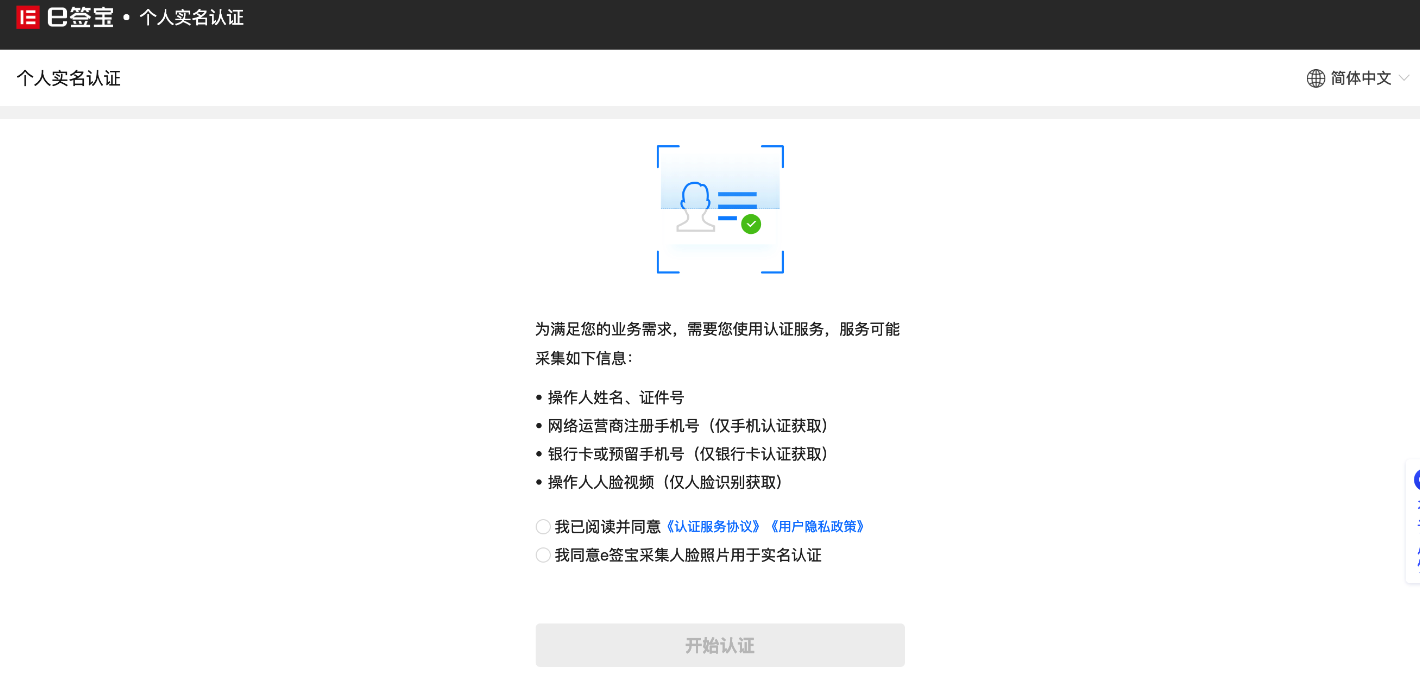Click the globe language icon

coord(1316,78)
